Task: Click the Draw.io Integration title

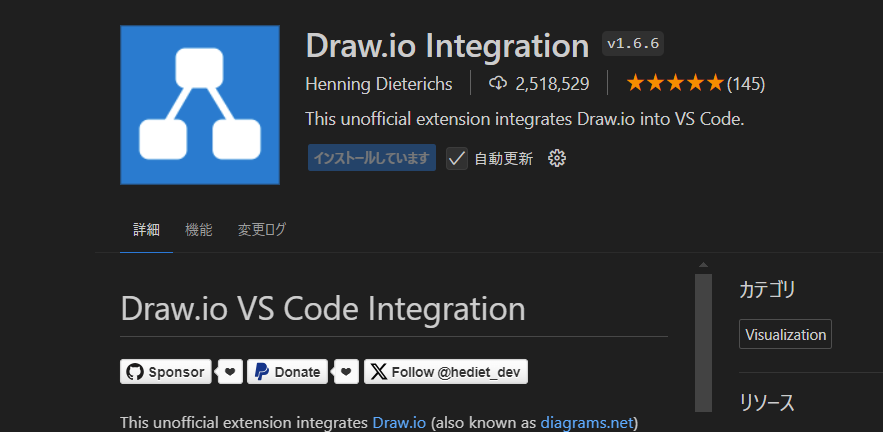Action: click(447, 46)
